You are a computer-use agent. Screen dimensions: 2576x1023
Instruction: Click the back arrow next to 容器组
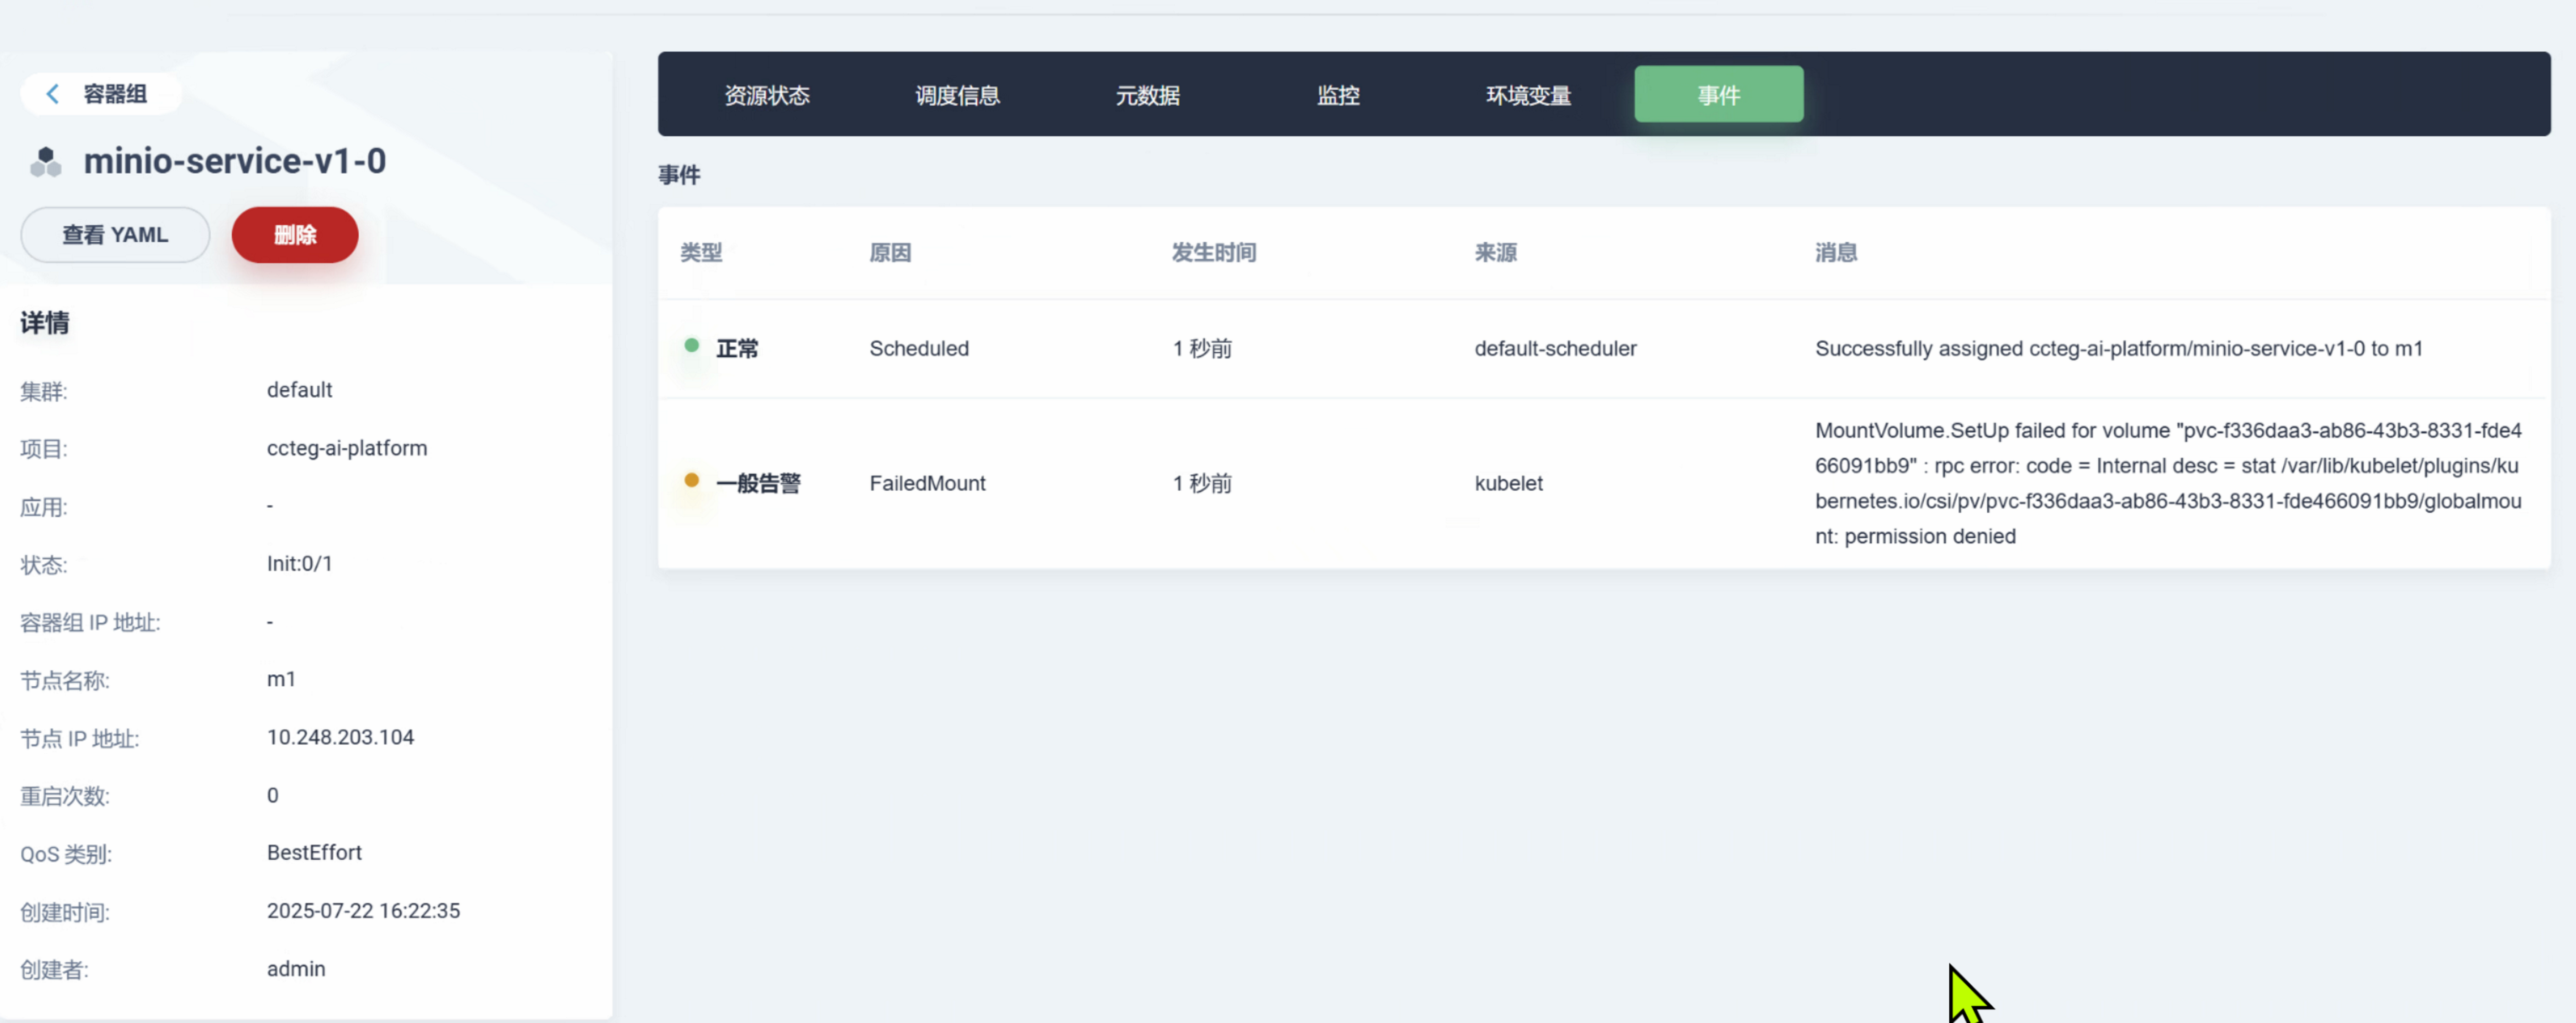pyautogui.click(x=53, y=94)
